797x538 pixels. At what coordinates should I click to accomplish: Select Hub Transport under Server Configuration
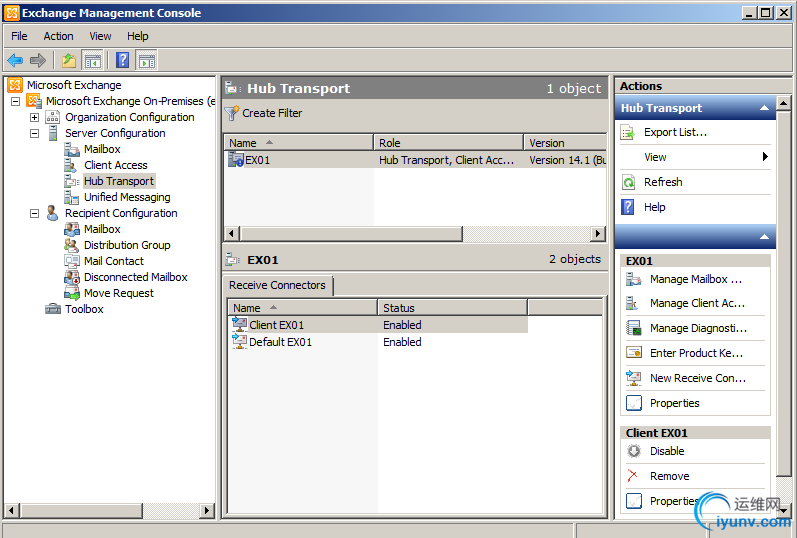(x=119, y=181)
